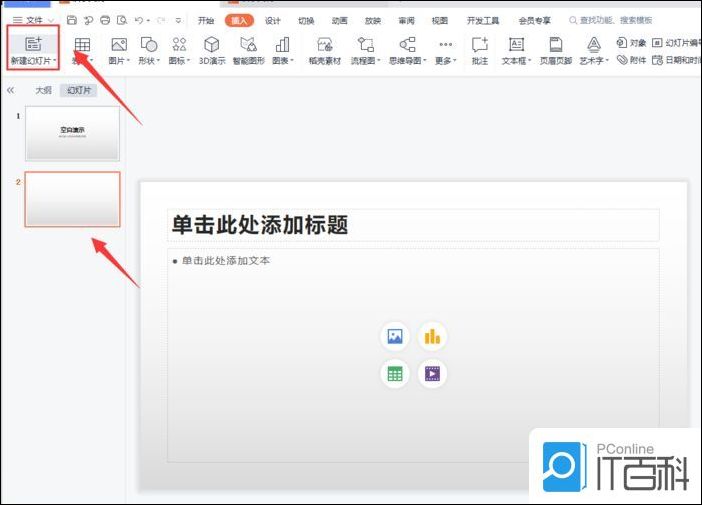Switch to the Slides (幻灯片) pane tab
Image resolution: width=702 pixels, height=505 pixels.
79,90
